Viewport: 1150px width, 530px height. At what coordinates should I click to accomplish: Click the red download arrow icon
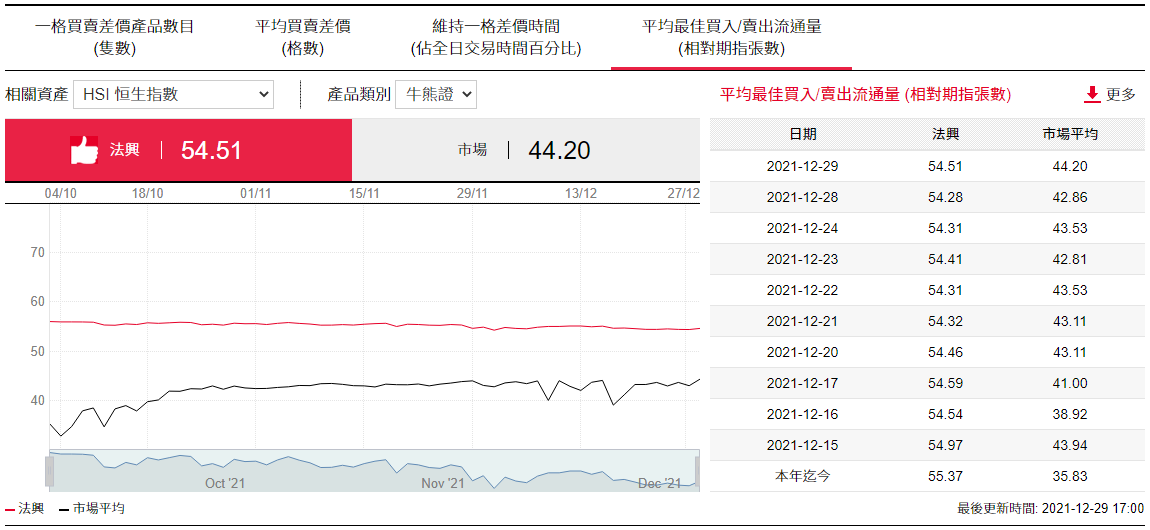(x=1092, y=95)
